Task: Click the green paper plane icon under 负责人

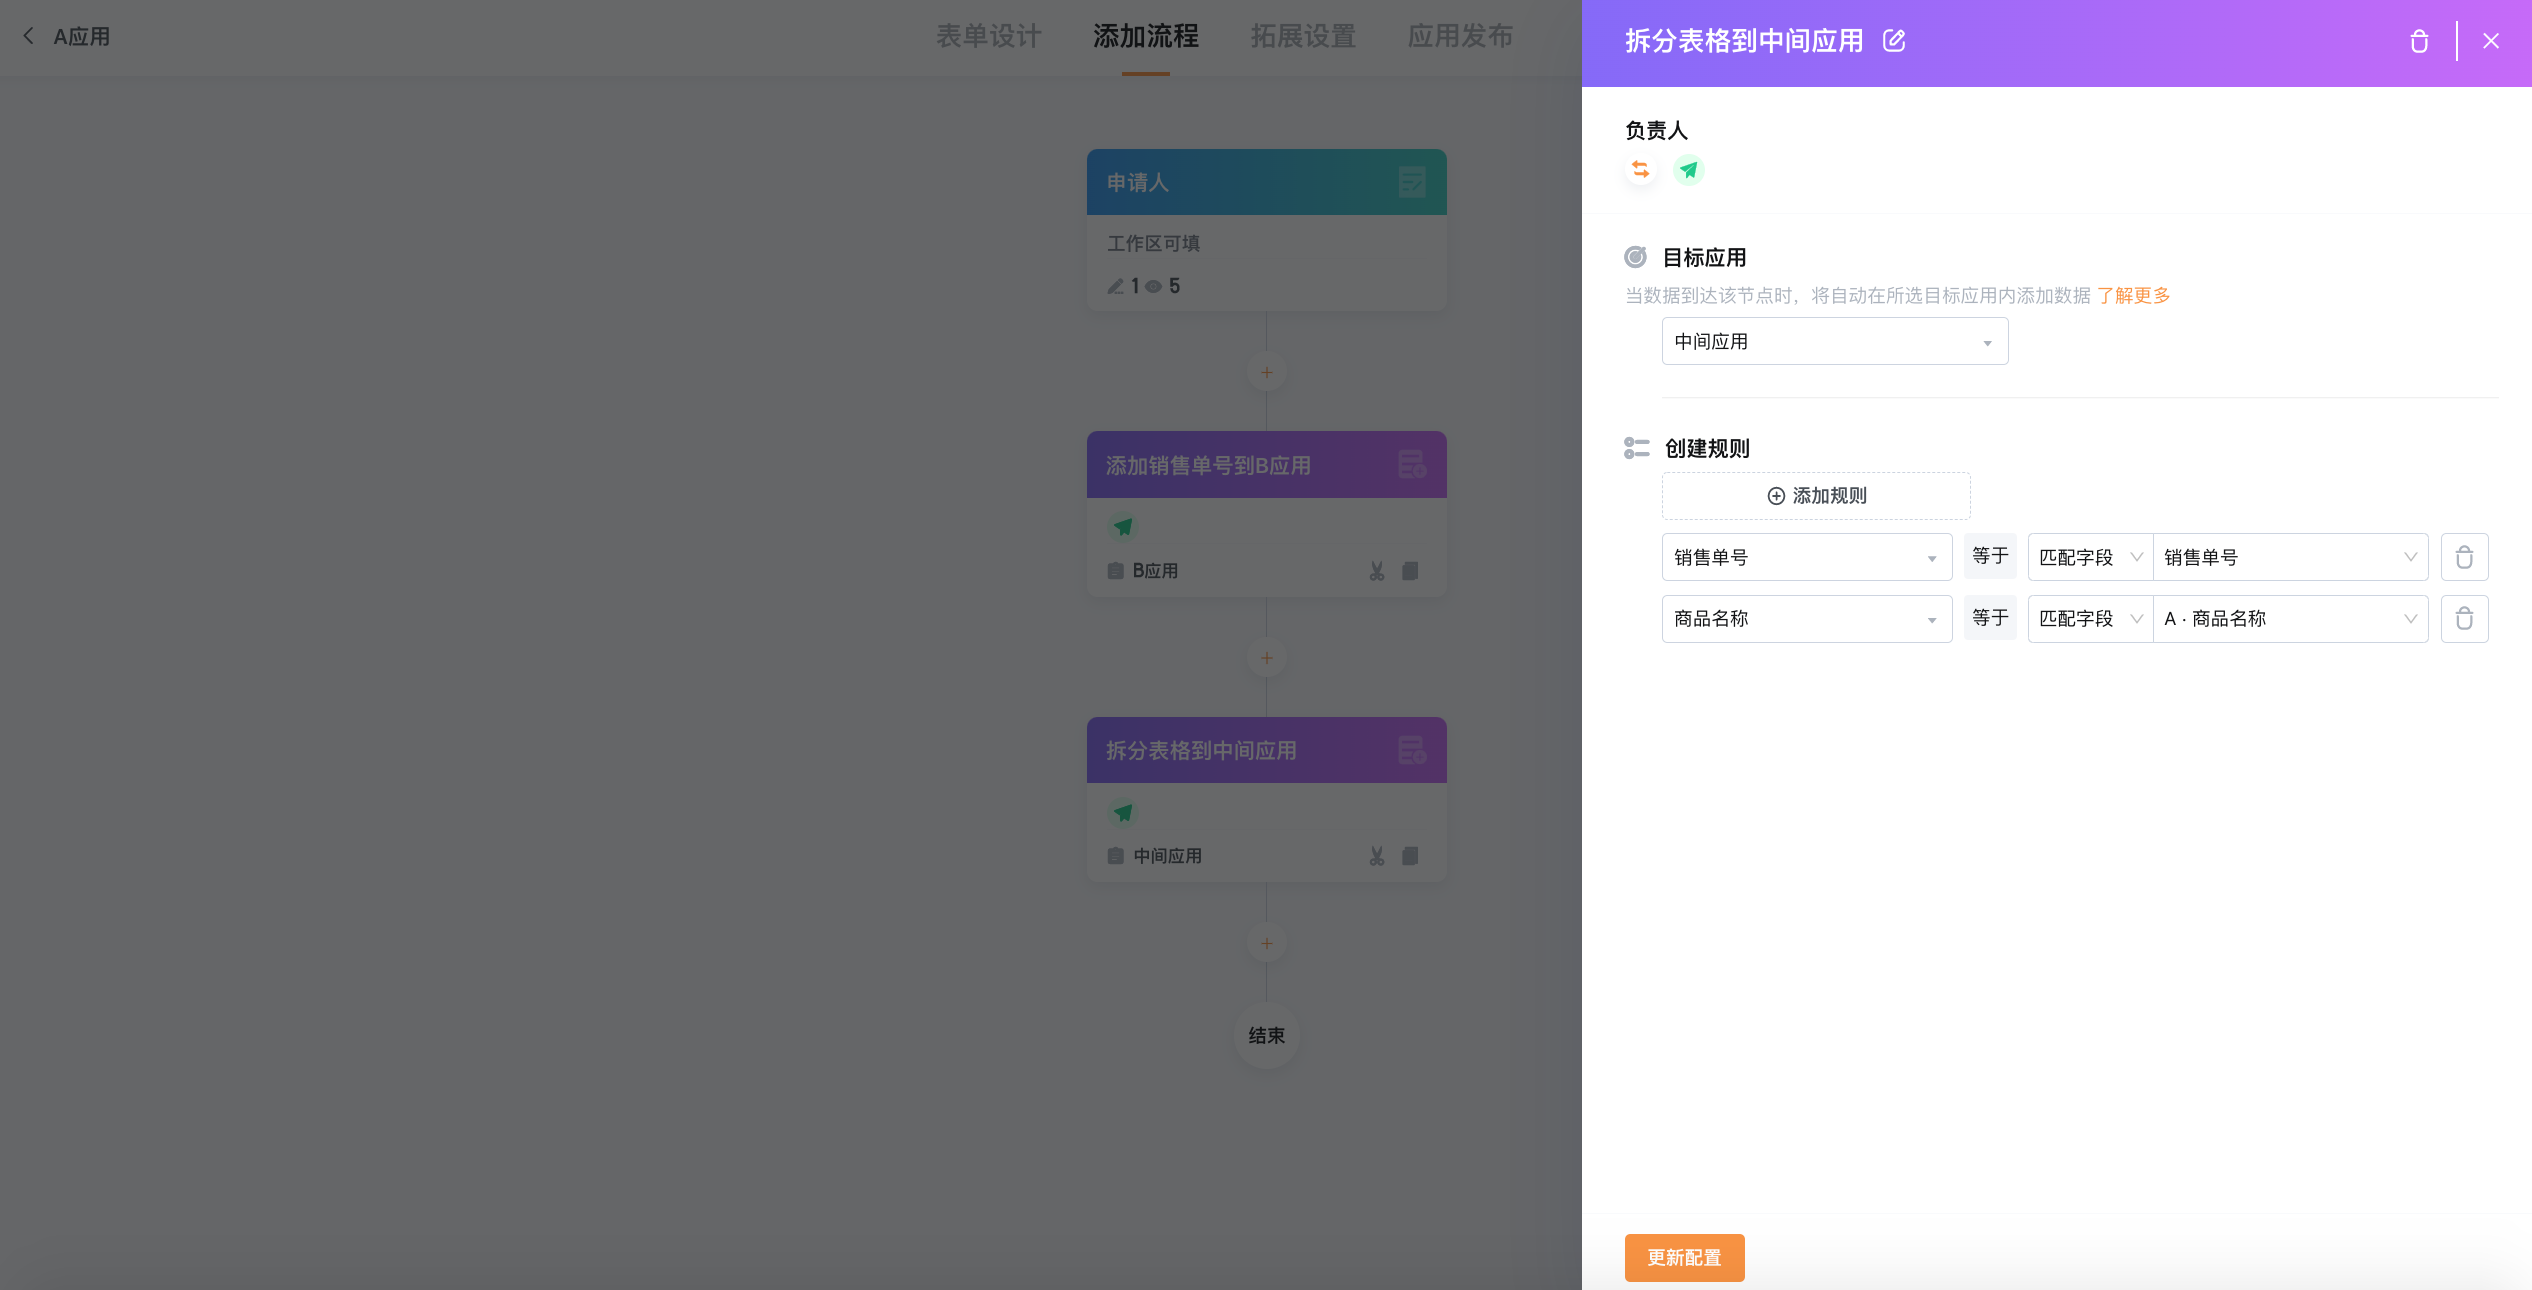Action: (1689, 170)
